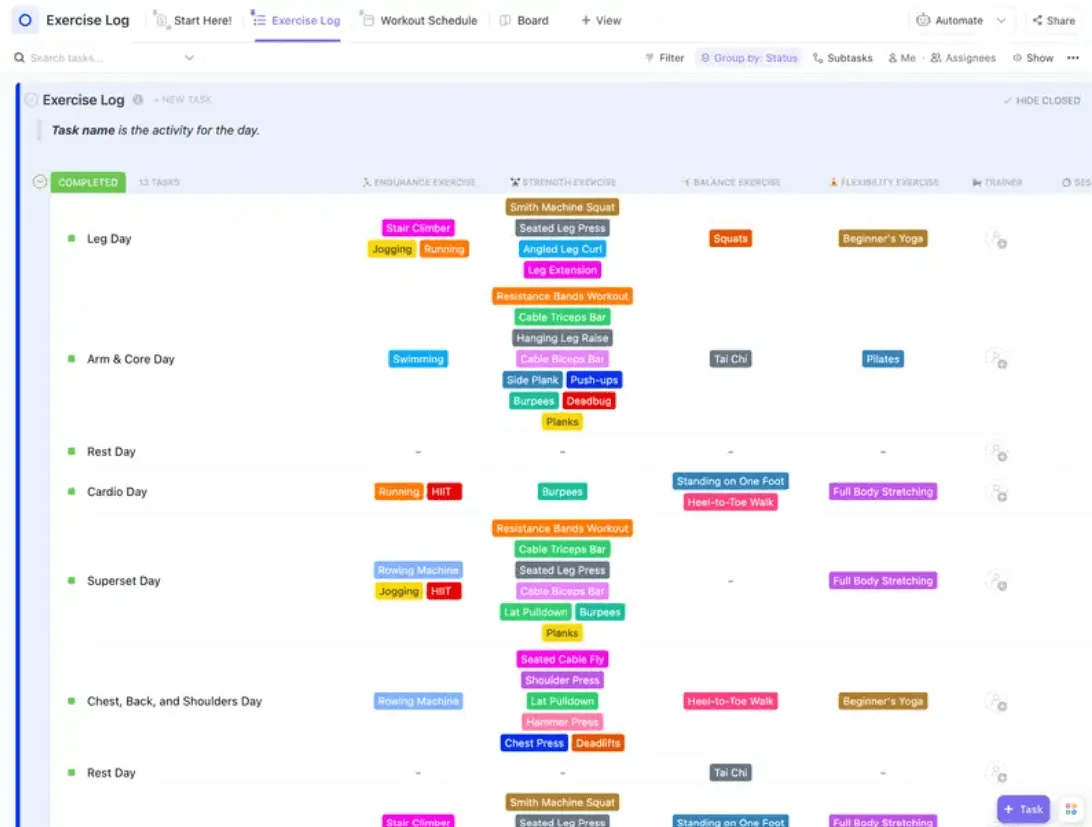Click the Exercise Log circle logo icon

coord(25,20)
